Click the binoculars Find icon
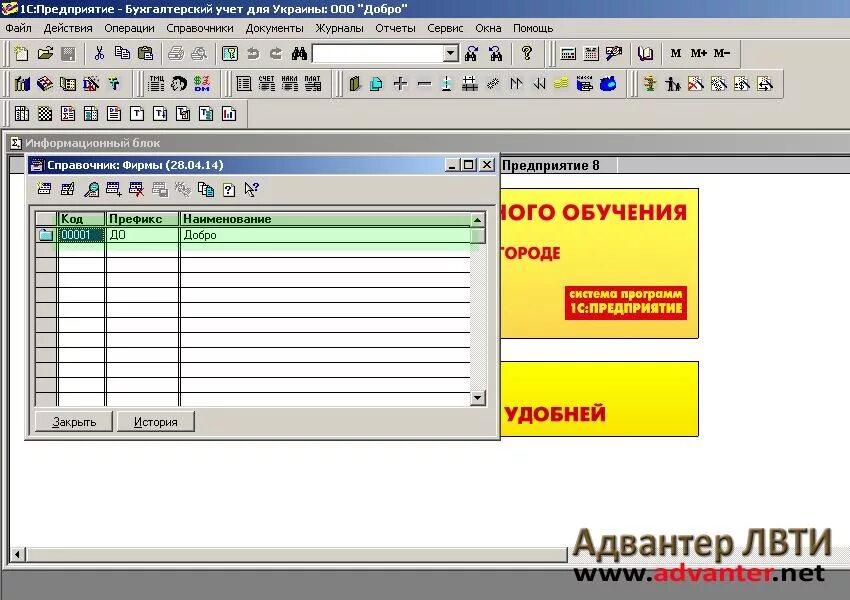This screenshot has width=850, height=600. point(299,53)
